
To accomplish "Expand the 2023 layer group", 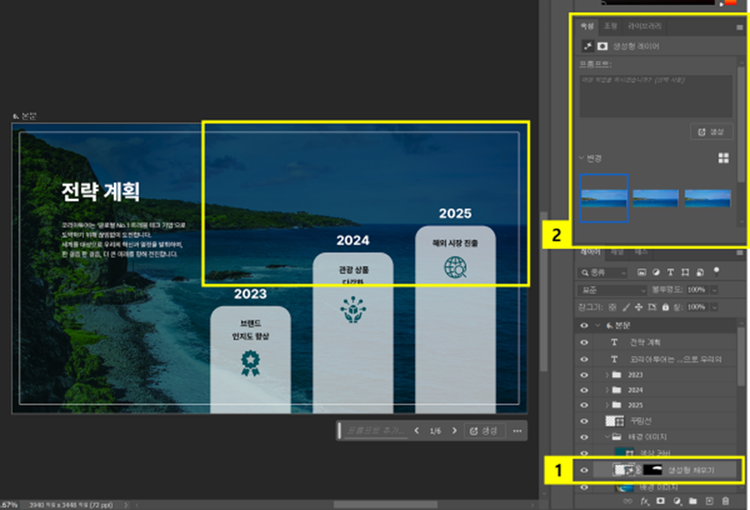I will click(x=607, y=375).
